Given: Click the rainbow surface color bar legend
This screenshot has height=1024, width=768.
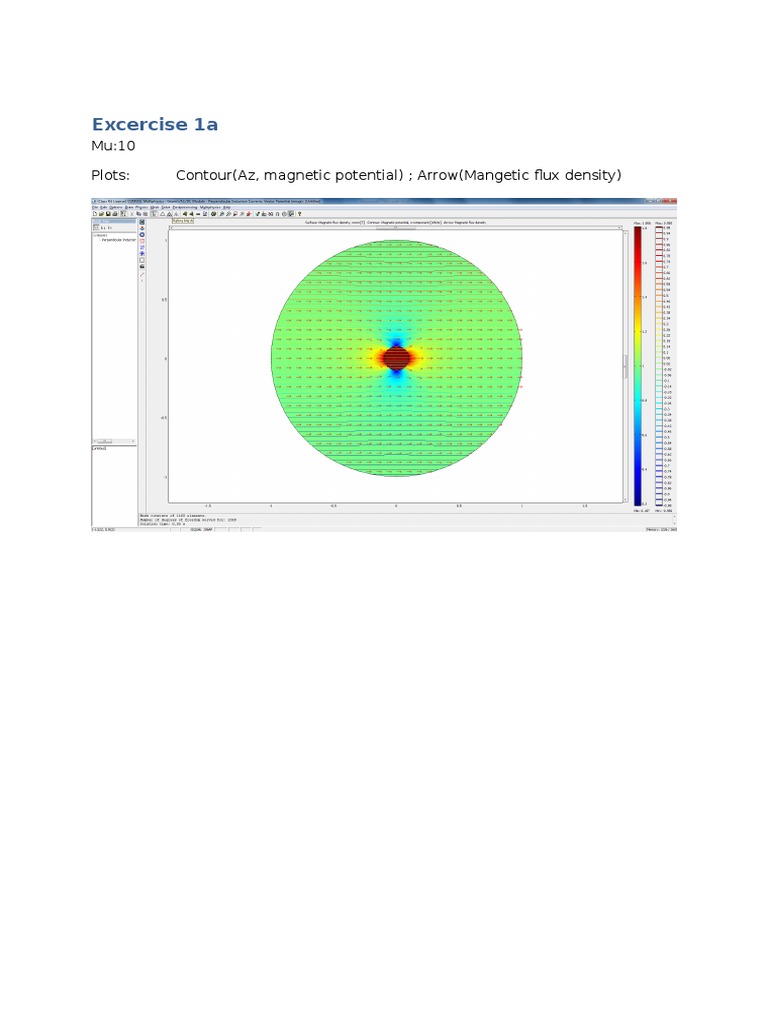Looking at the screenshot, I should [638, 366].
